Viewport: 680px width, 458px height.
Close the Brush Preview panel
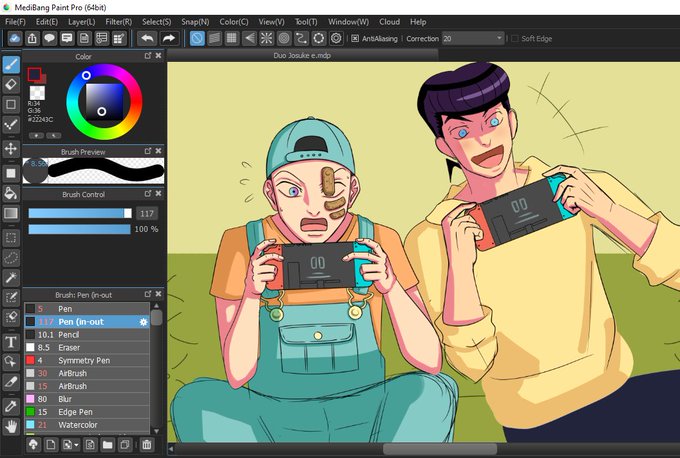pos(158,151)
